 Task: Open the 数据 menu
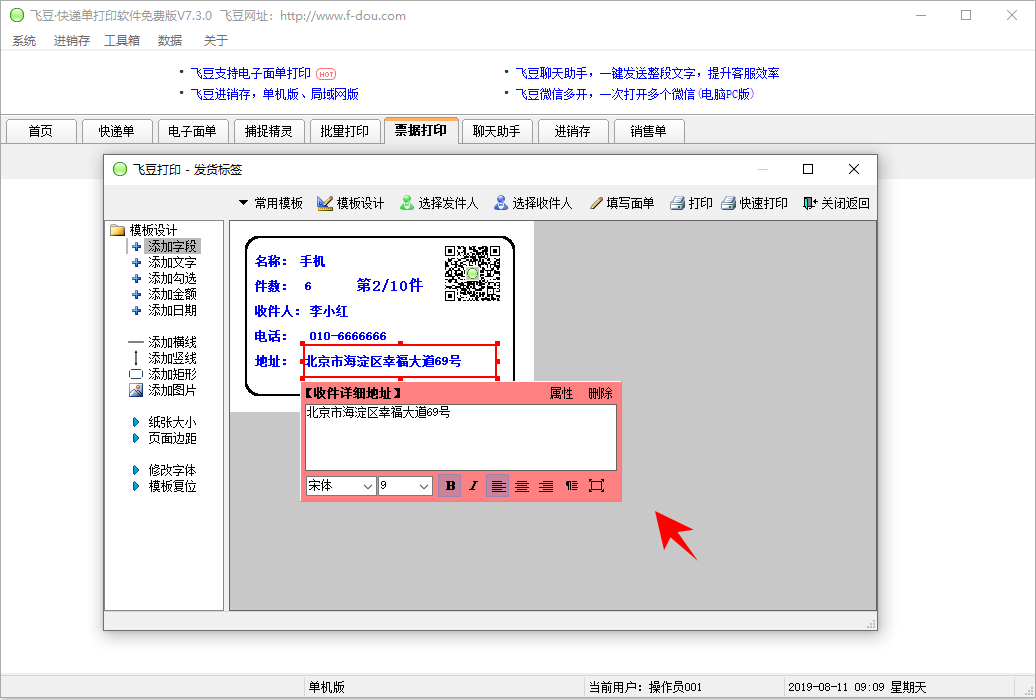(170, 41)
